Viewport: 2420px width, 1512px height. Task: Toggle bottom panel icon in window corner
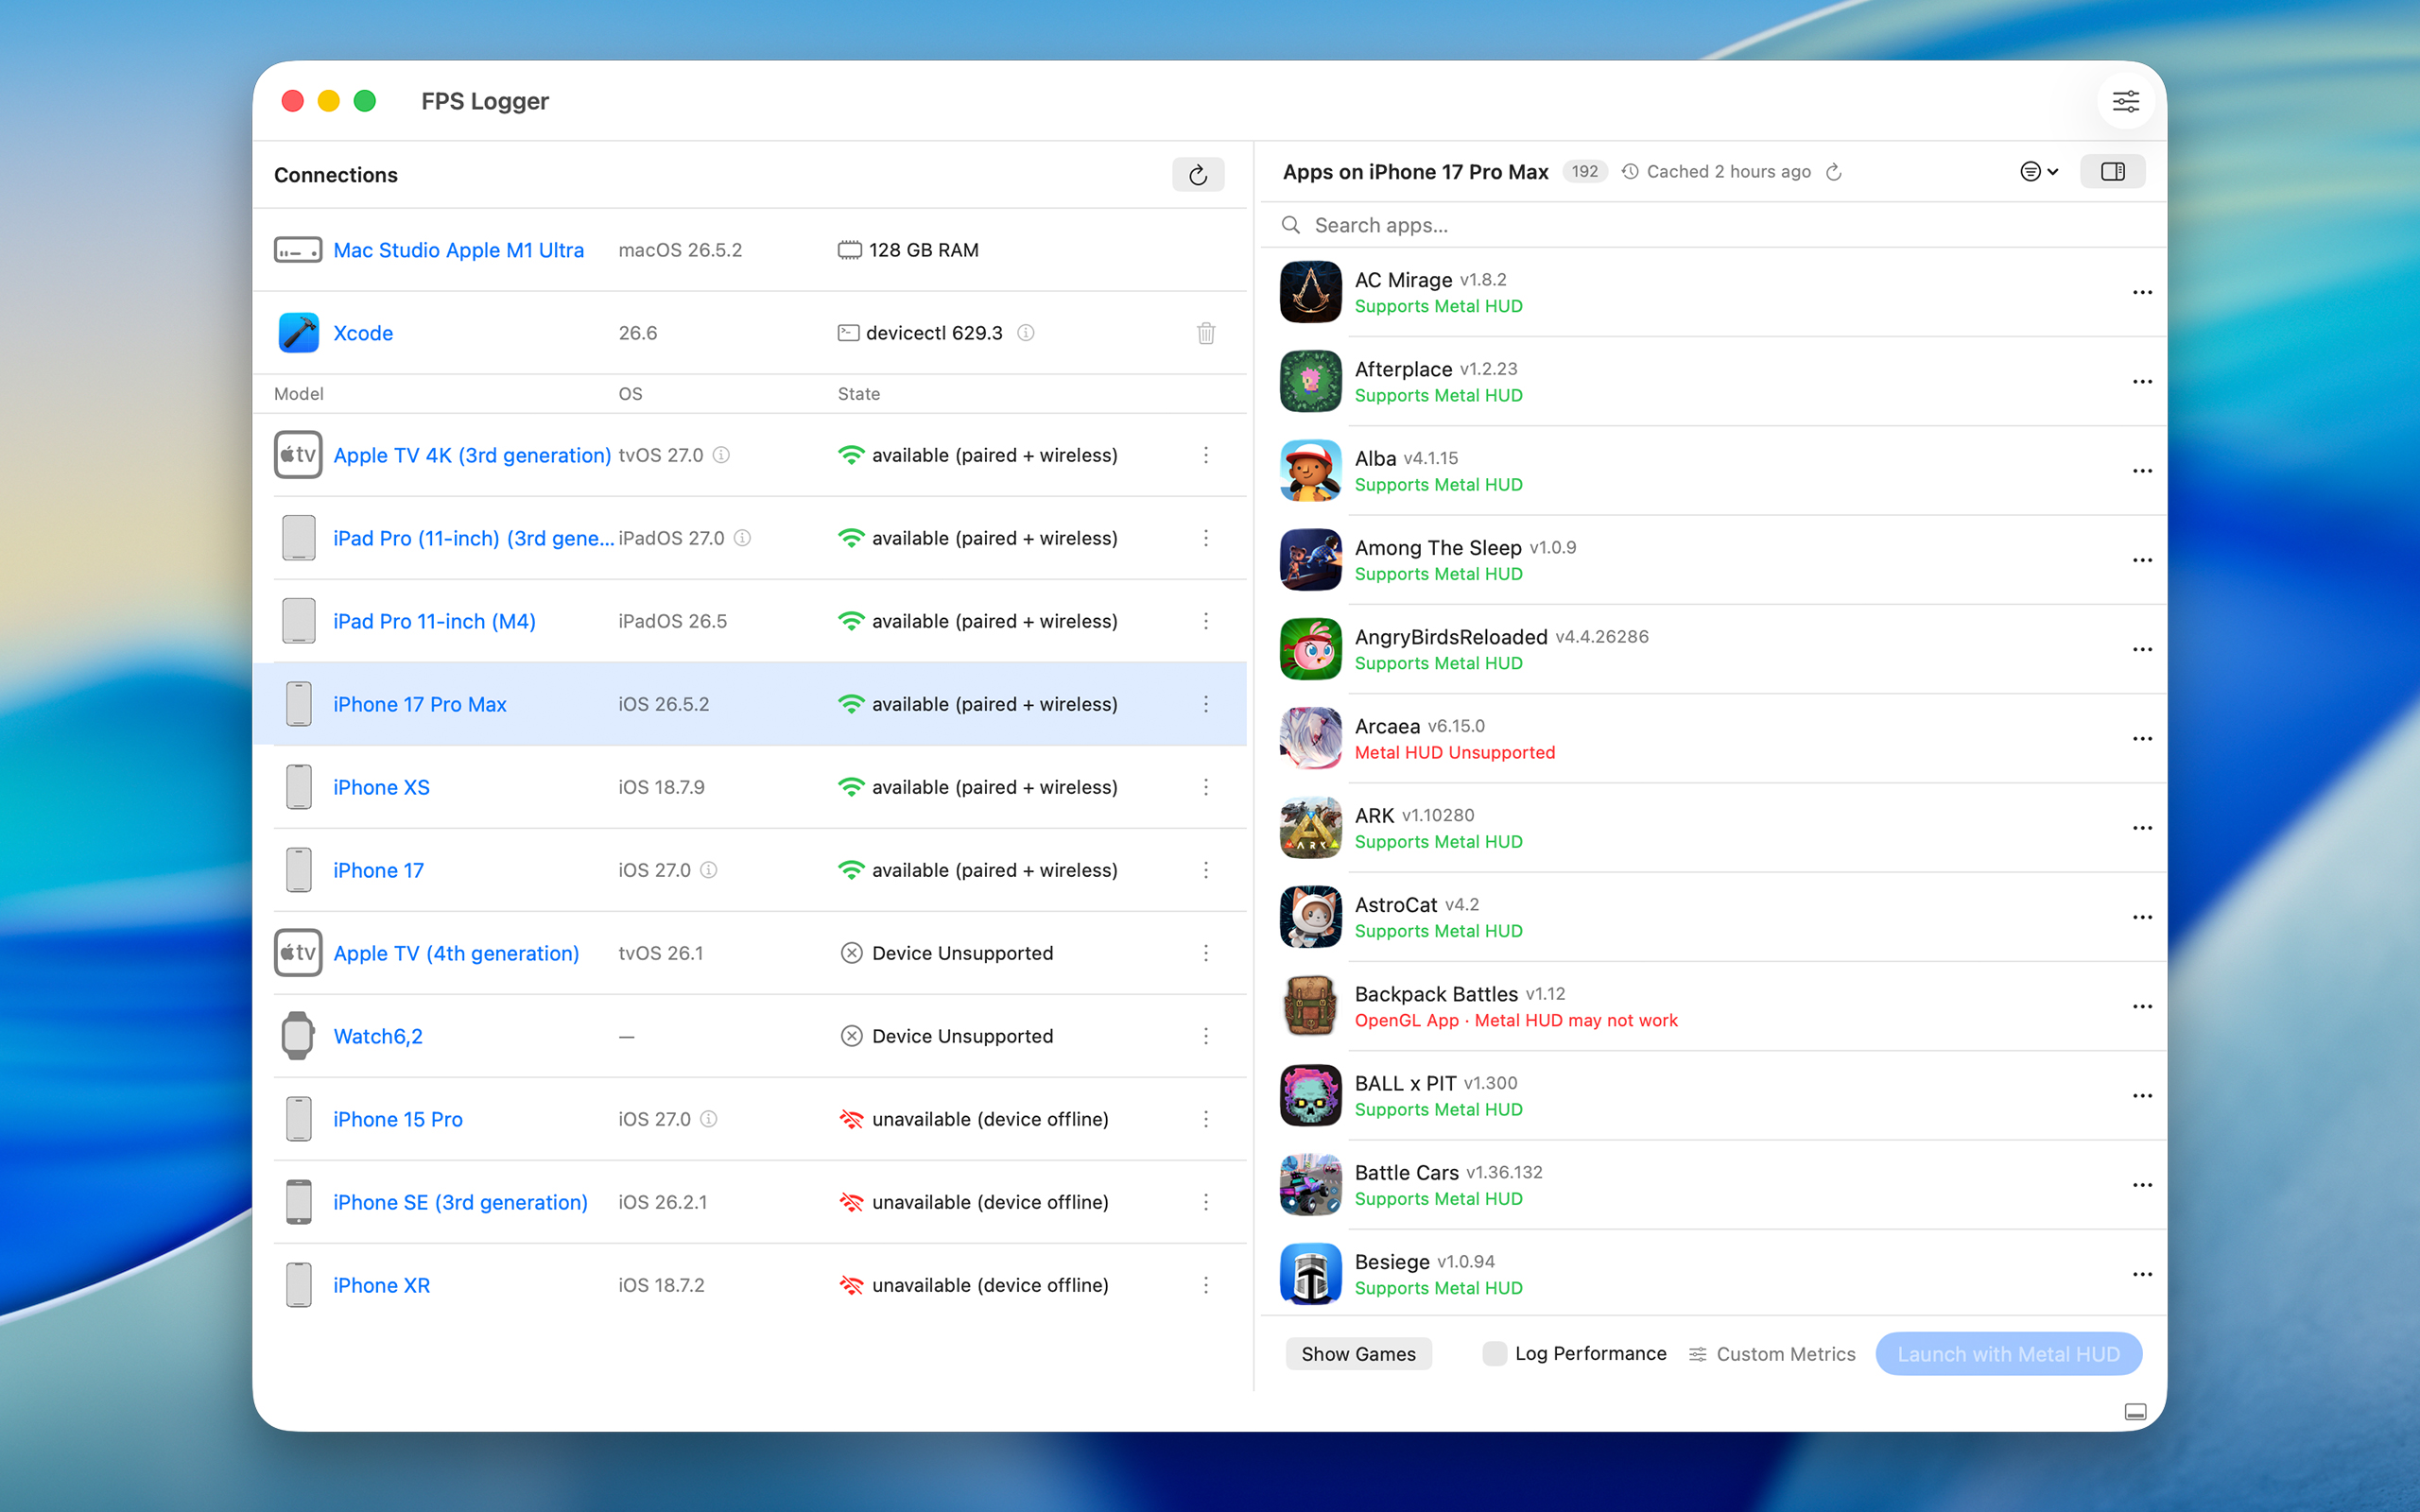tap(2135, 1412)
